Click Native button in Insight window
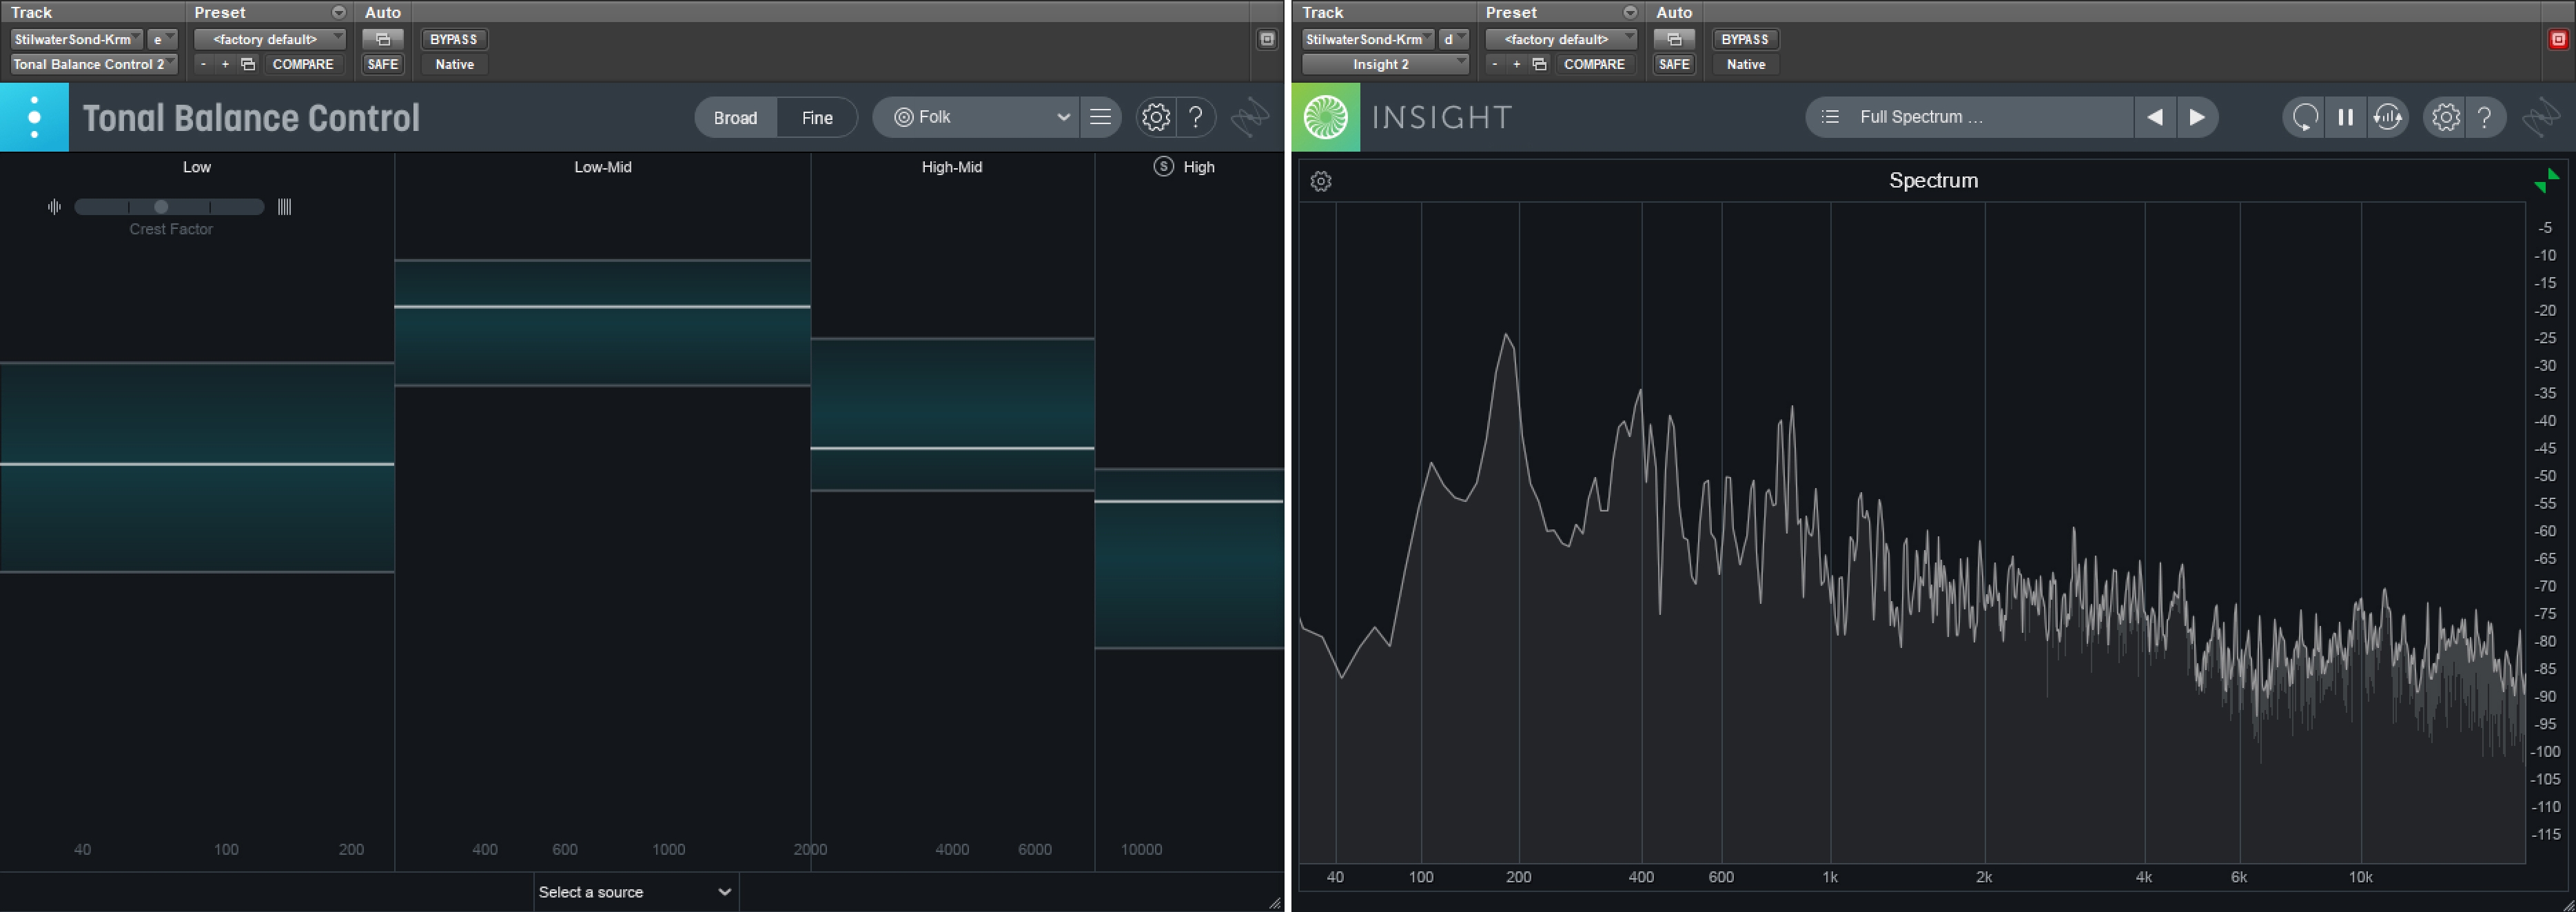 point(1745,64)
